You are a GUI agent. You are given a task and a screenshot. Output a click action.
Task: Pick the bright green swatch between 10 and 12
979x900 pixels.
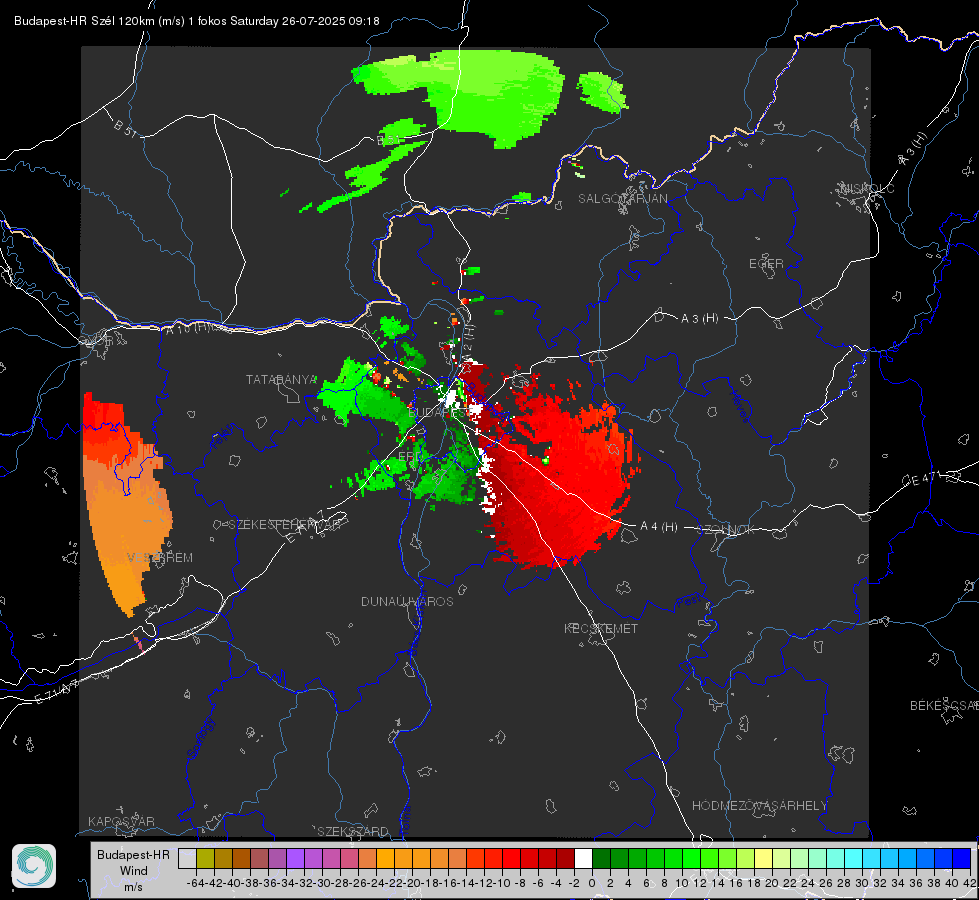pyautogui.click(x=691, y=858)
